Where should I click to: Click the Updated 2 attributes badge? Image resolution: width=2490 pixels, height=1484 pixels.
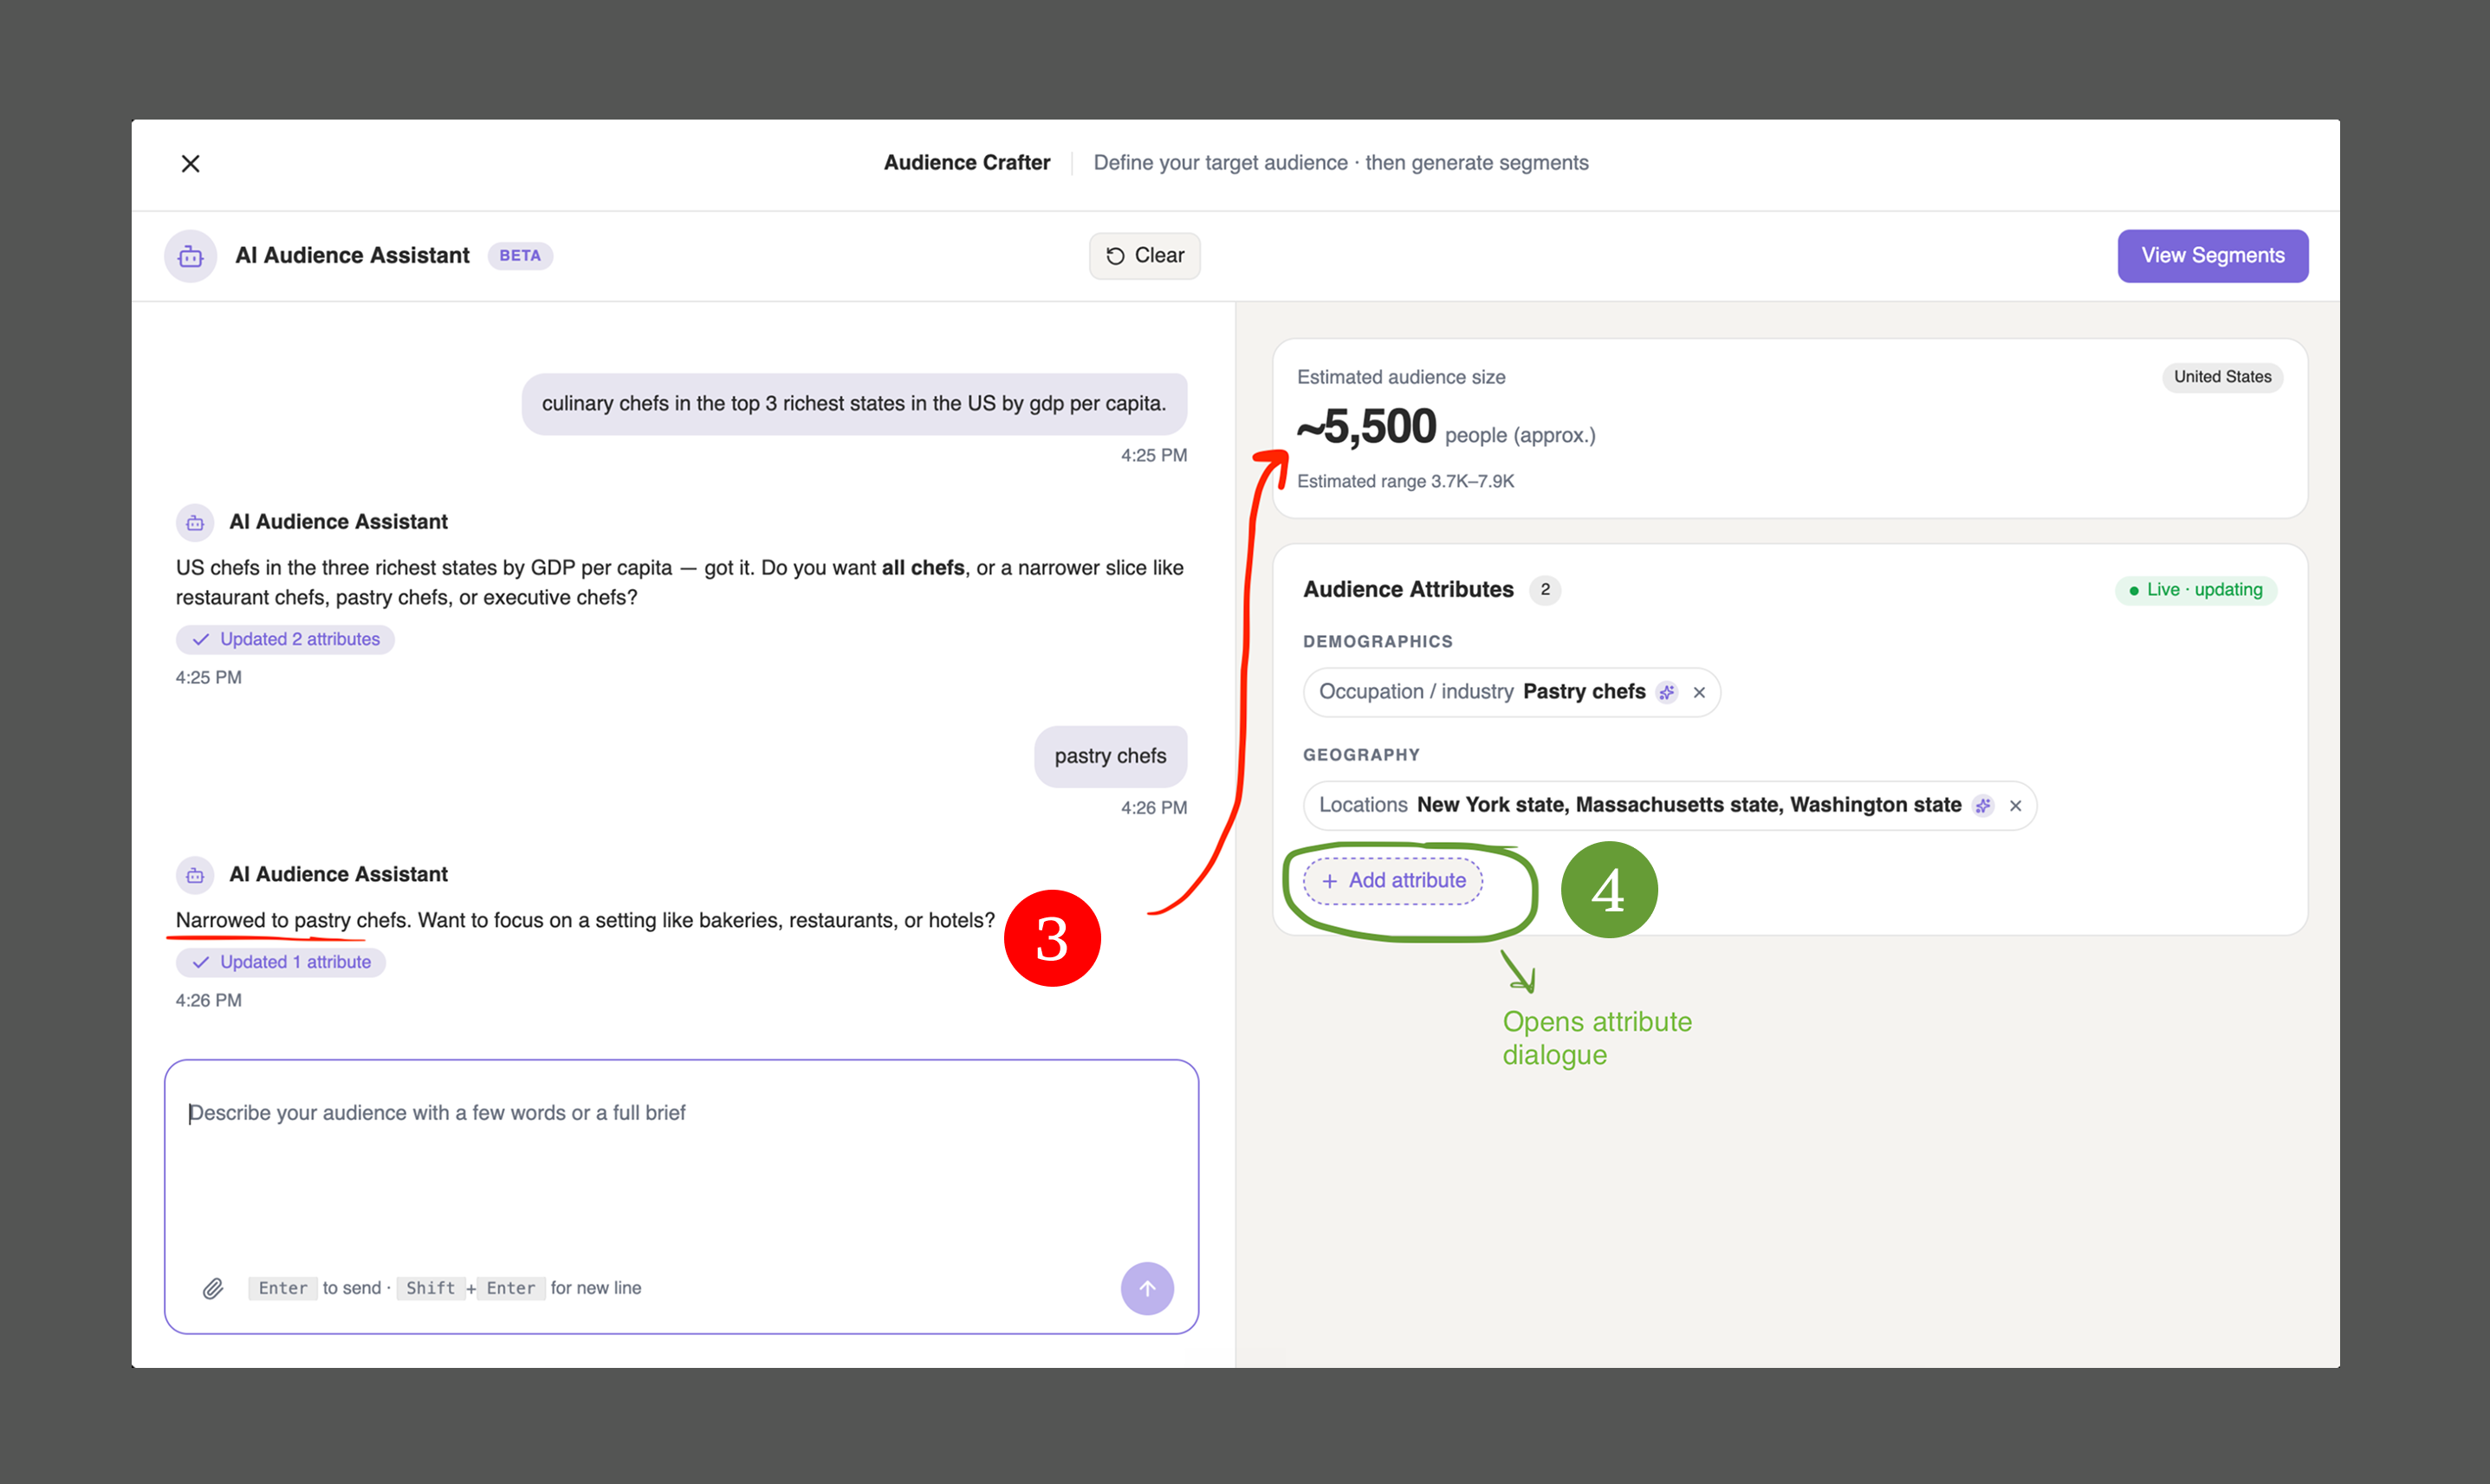point(285,640)
